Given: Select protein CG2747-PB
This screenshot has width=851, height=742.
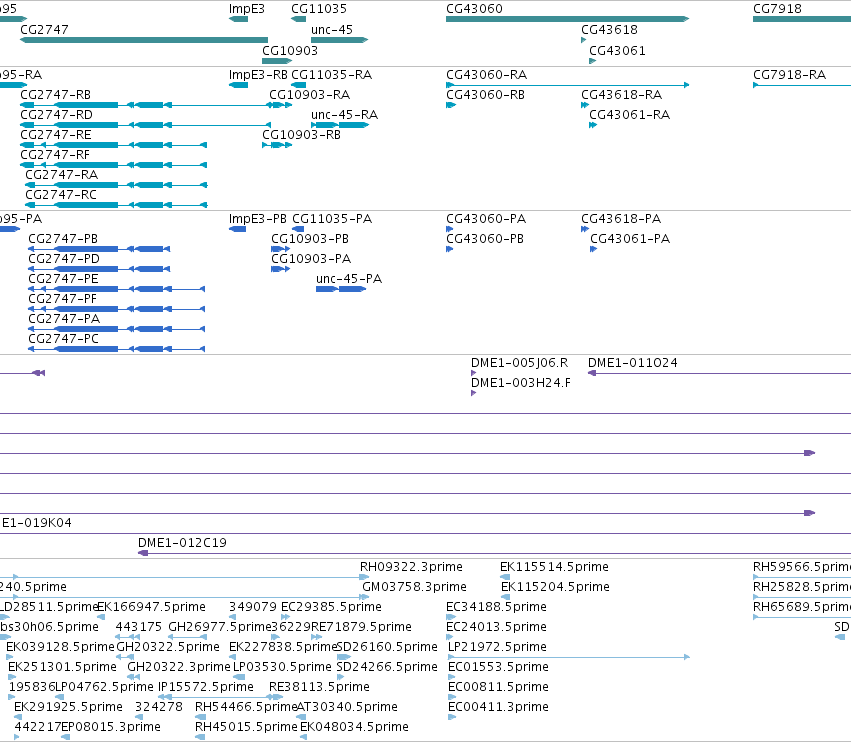Looking at the screenshot, I should 99,249.
